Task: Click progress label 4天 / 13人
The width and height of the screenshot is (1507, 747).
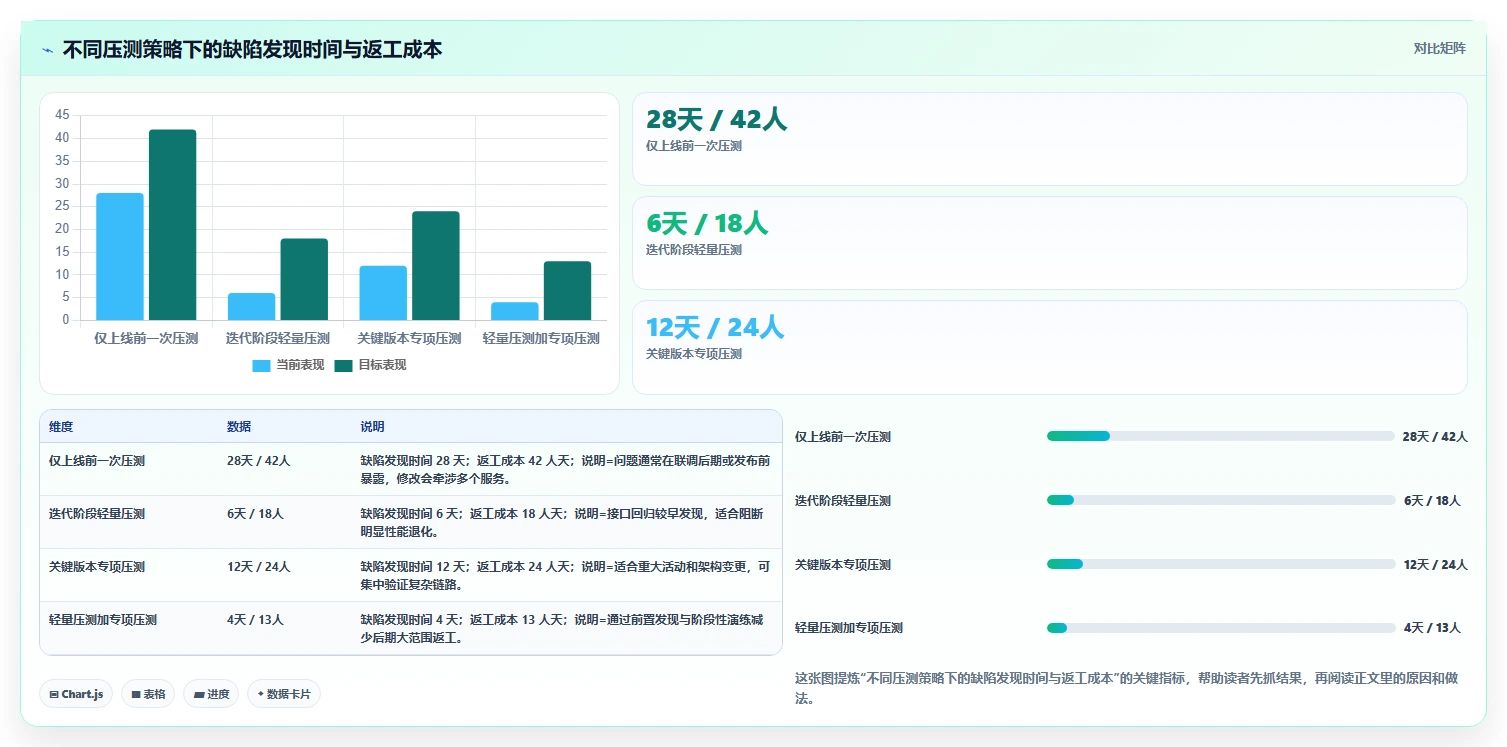Action: tap(1432, 628)
